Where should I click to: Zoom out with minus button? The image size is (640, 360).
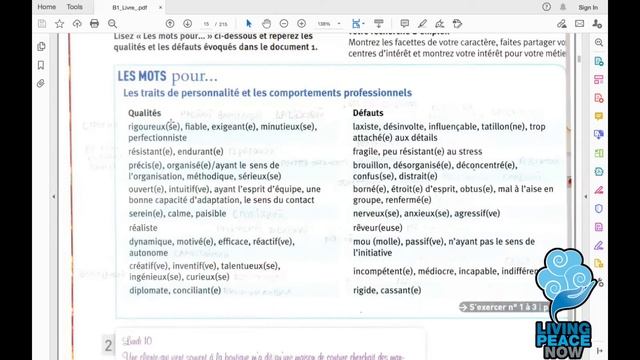[x=284, y=24]
